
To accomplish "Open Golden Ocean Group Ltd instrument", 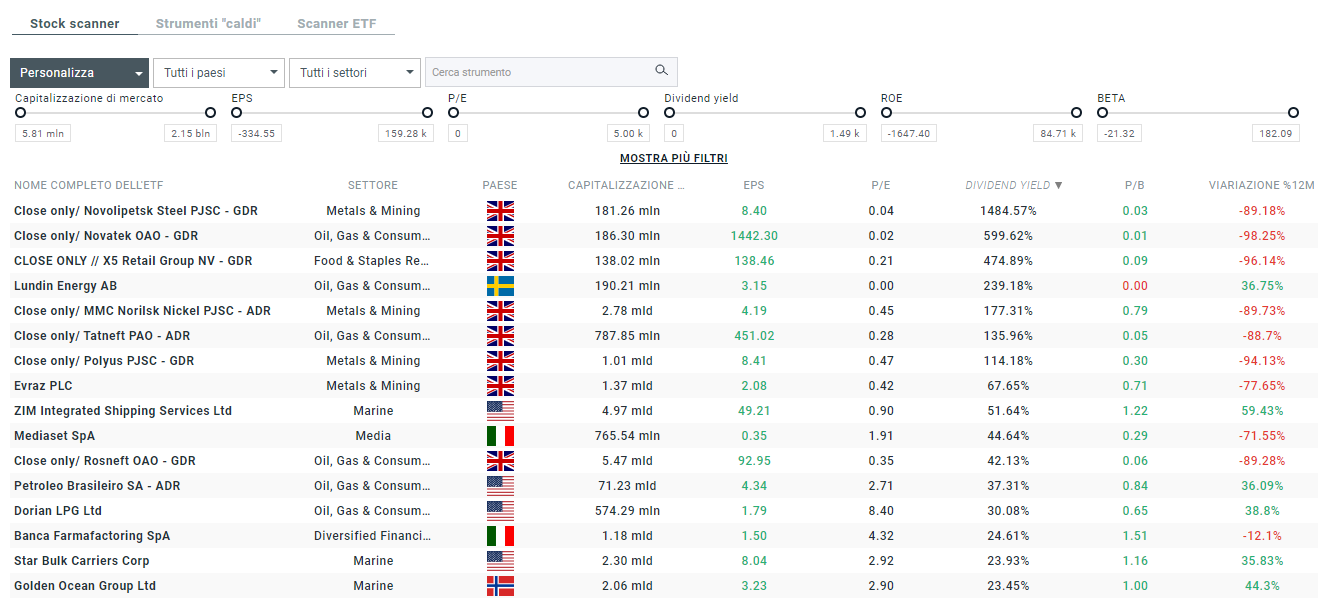I will pos(85,586).
